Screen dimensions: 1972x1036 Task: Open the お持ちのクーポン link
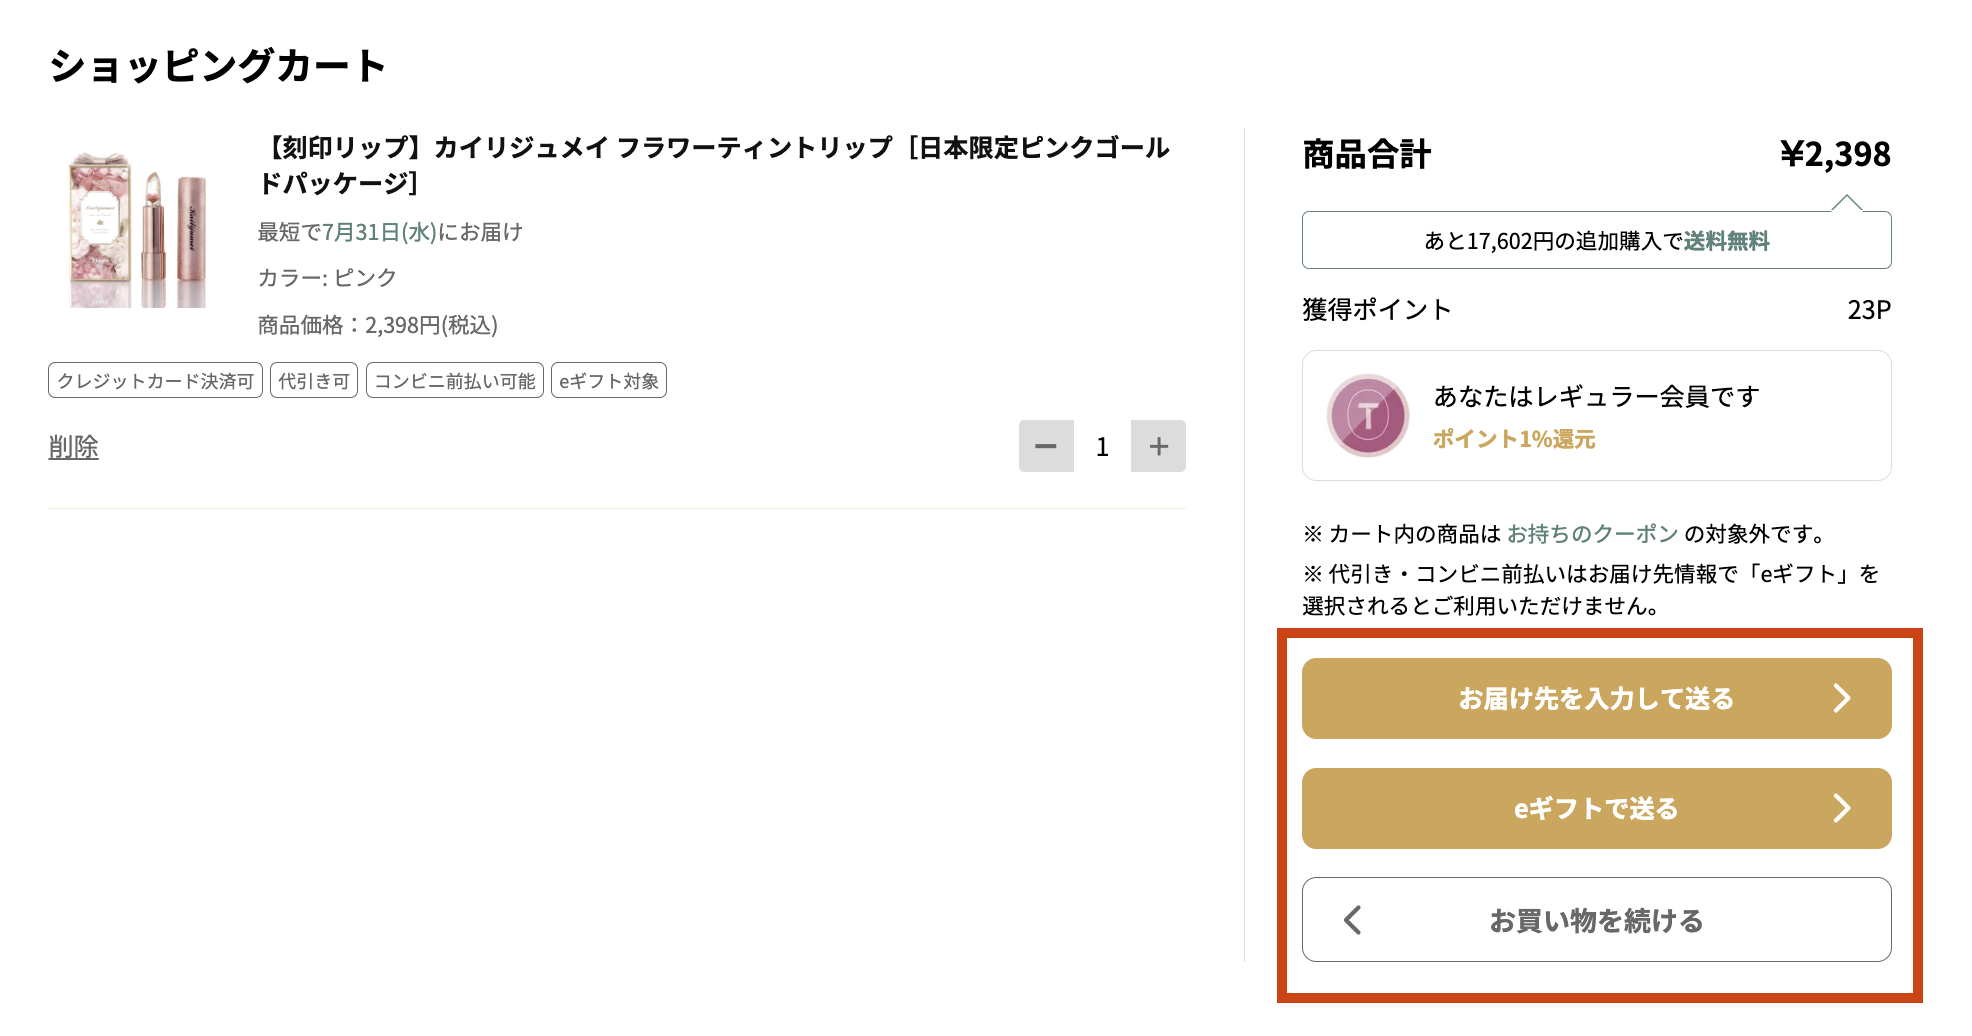click(x=1591, y=534)
